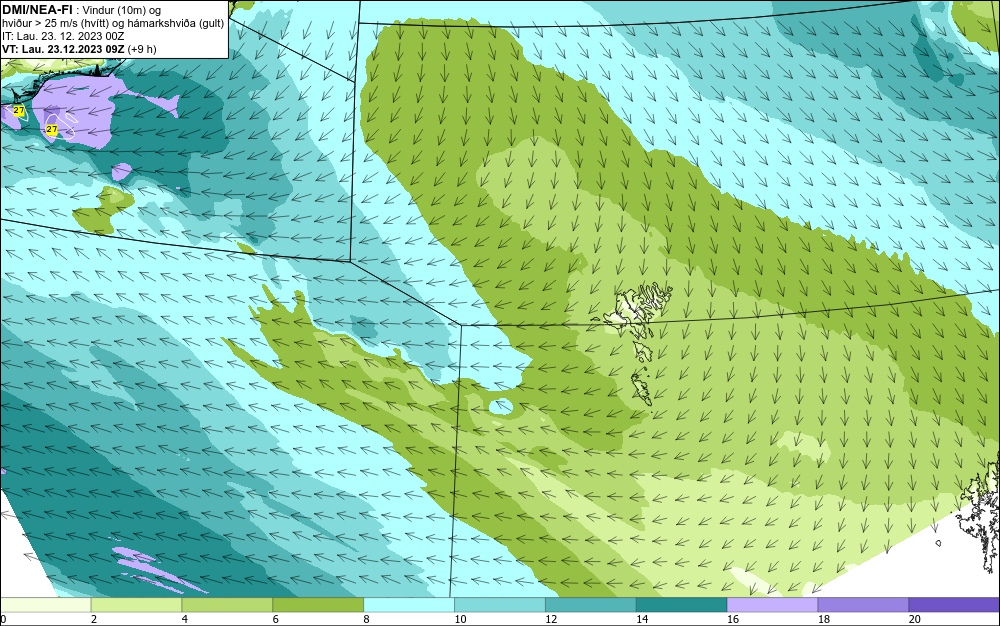
Task: Click the small round cyan patch inside the green area
Action: (501, 406)
